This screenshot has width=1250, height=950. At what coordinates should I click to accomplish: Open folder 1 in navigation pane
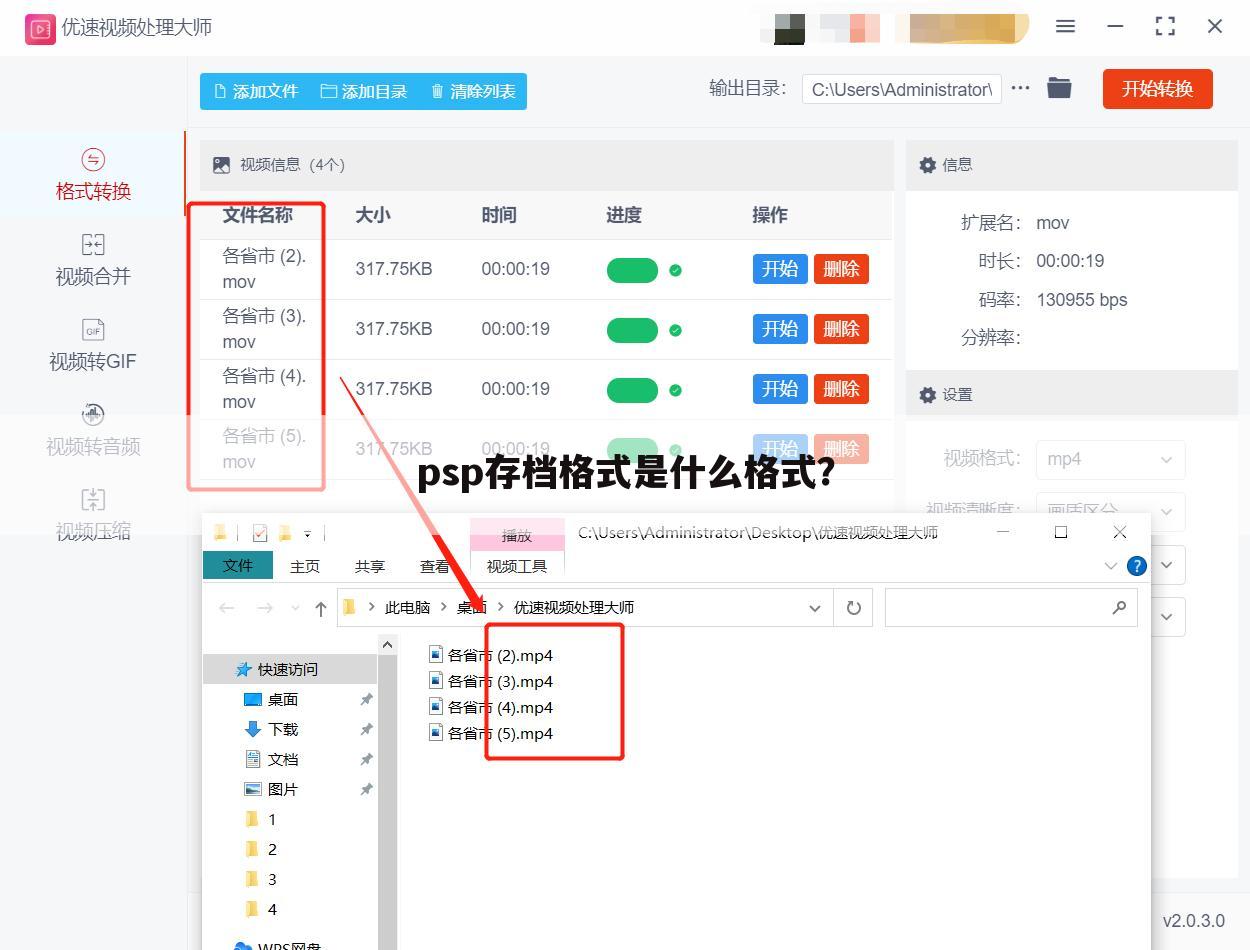[261, 819]
